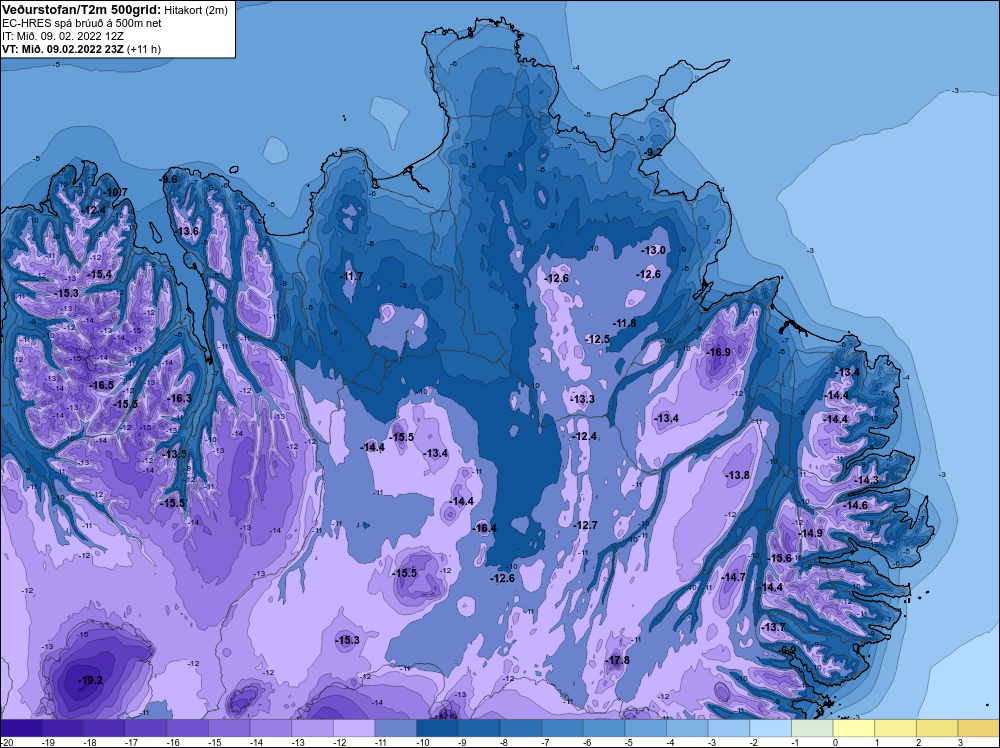Click the EC-HRES spá brúuð á 500m net line

coord(81,23)
